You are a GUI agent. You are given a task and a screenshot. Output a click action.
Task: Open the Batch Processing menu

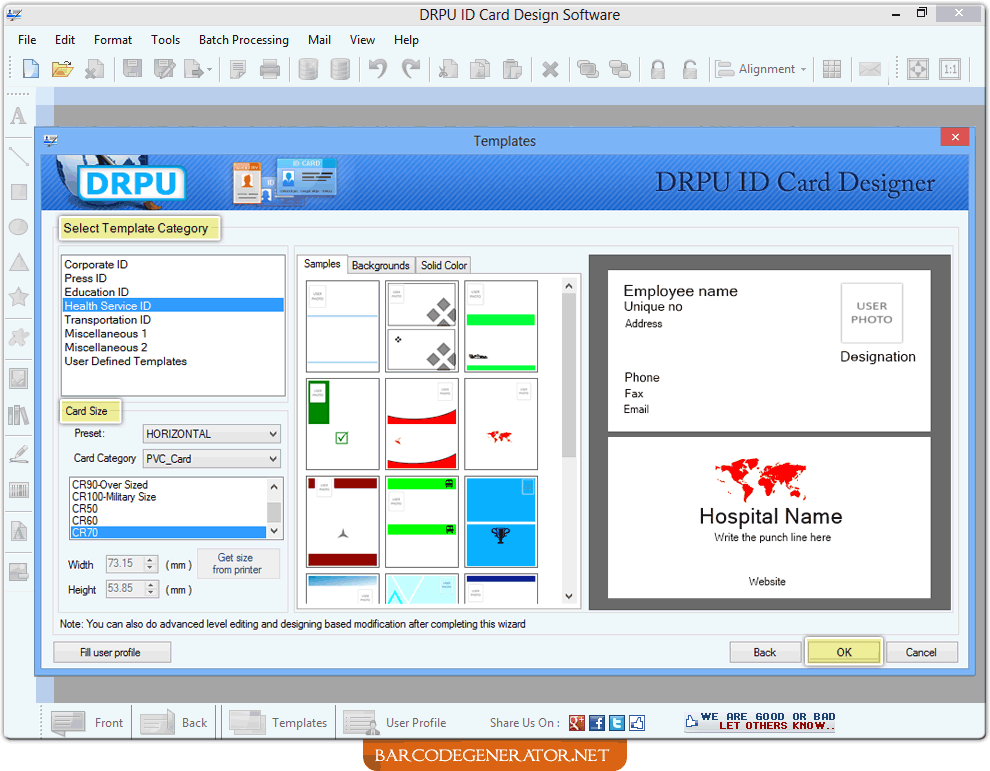tap(243, 40)
